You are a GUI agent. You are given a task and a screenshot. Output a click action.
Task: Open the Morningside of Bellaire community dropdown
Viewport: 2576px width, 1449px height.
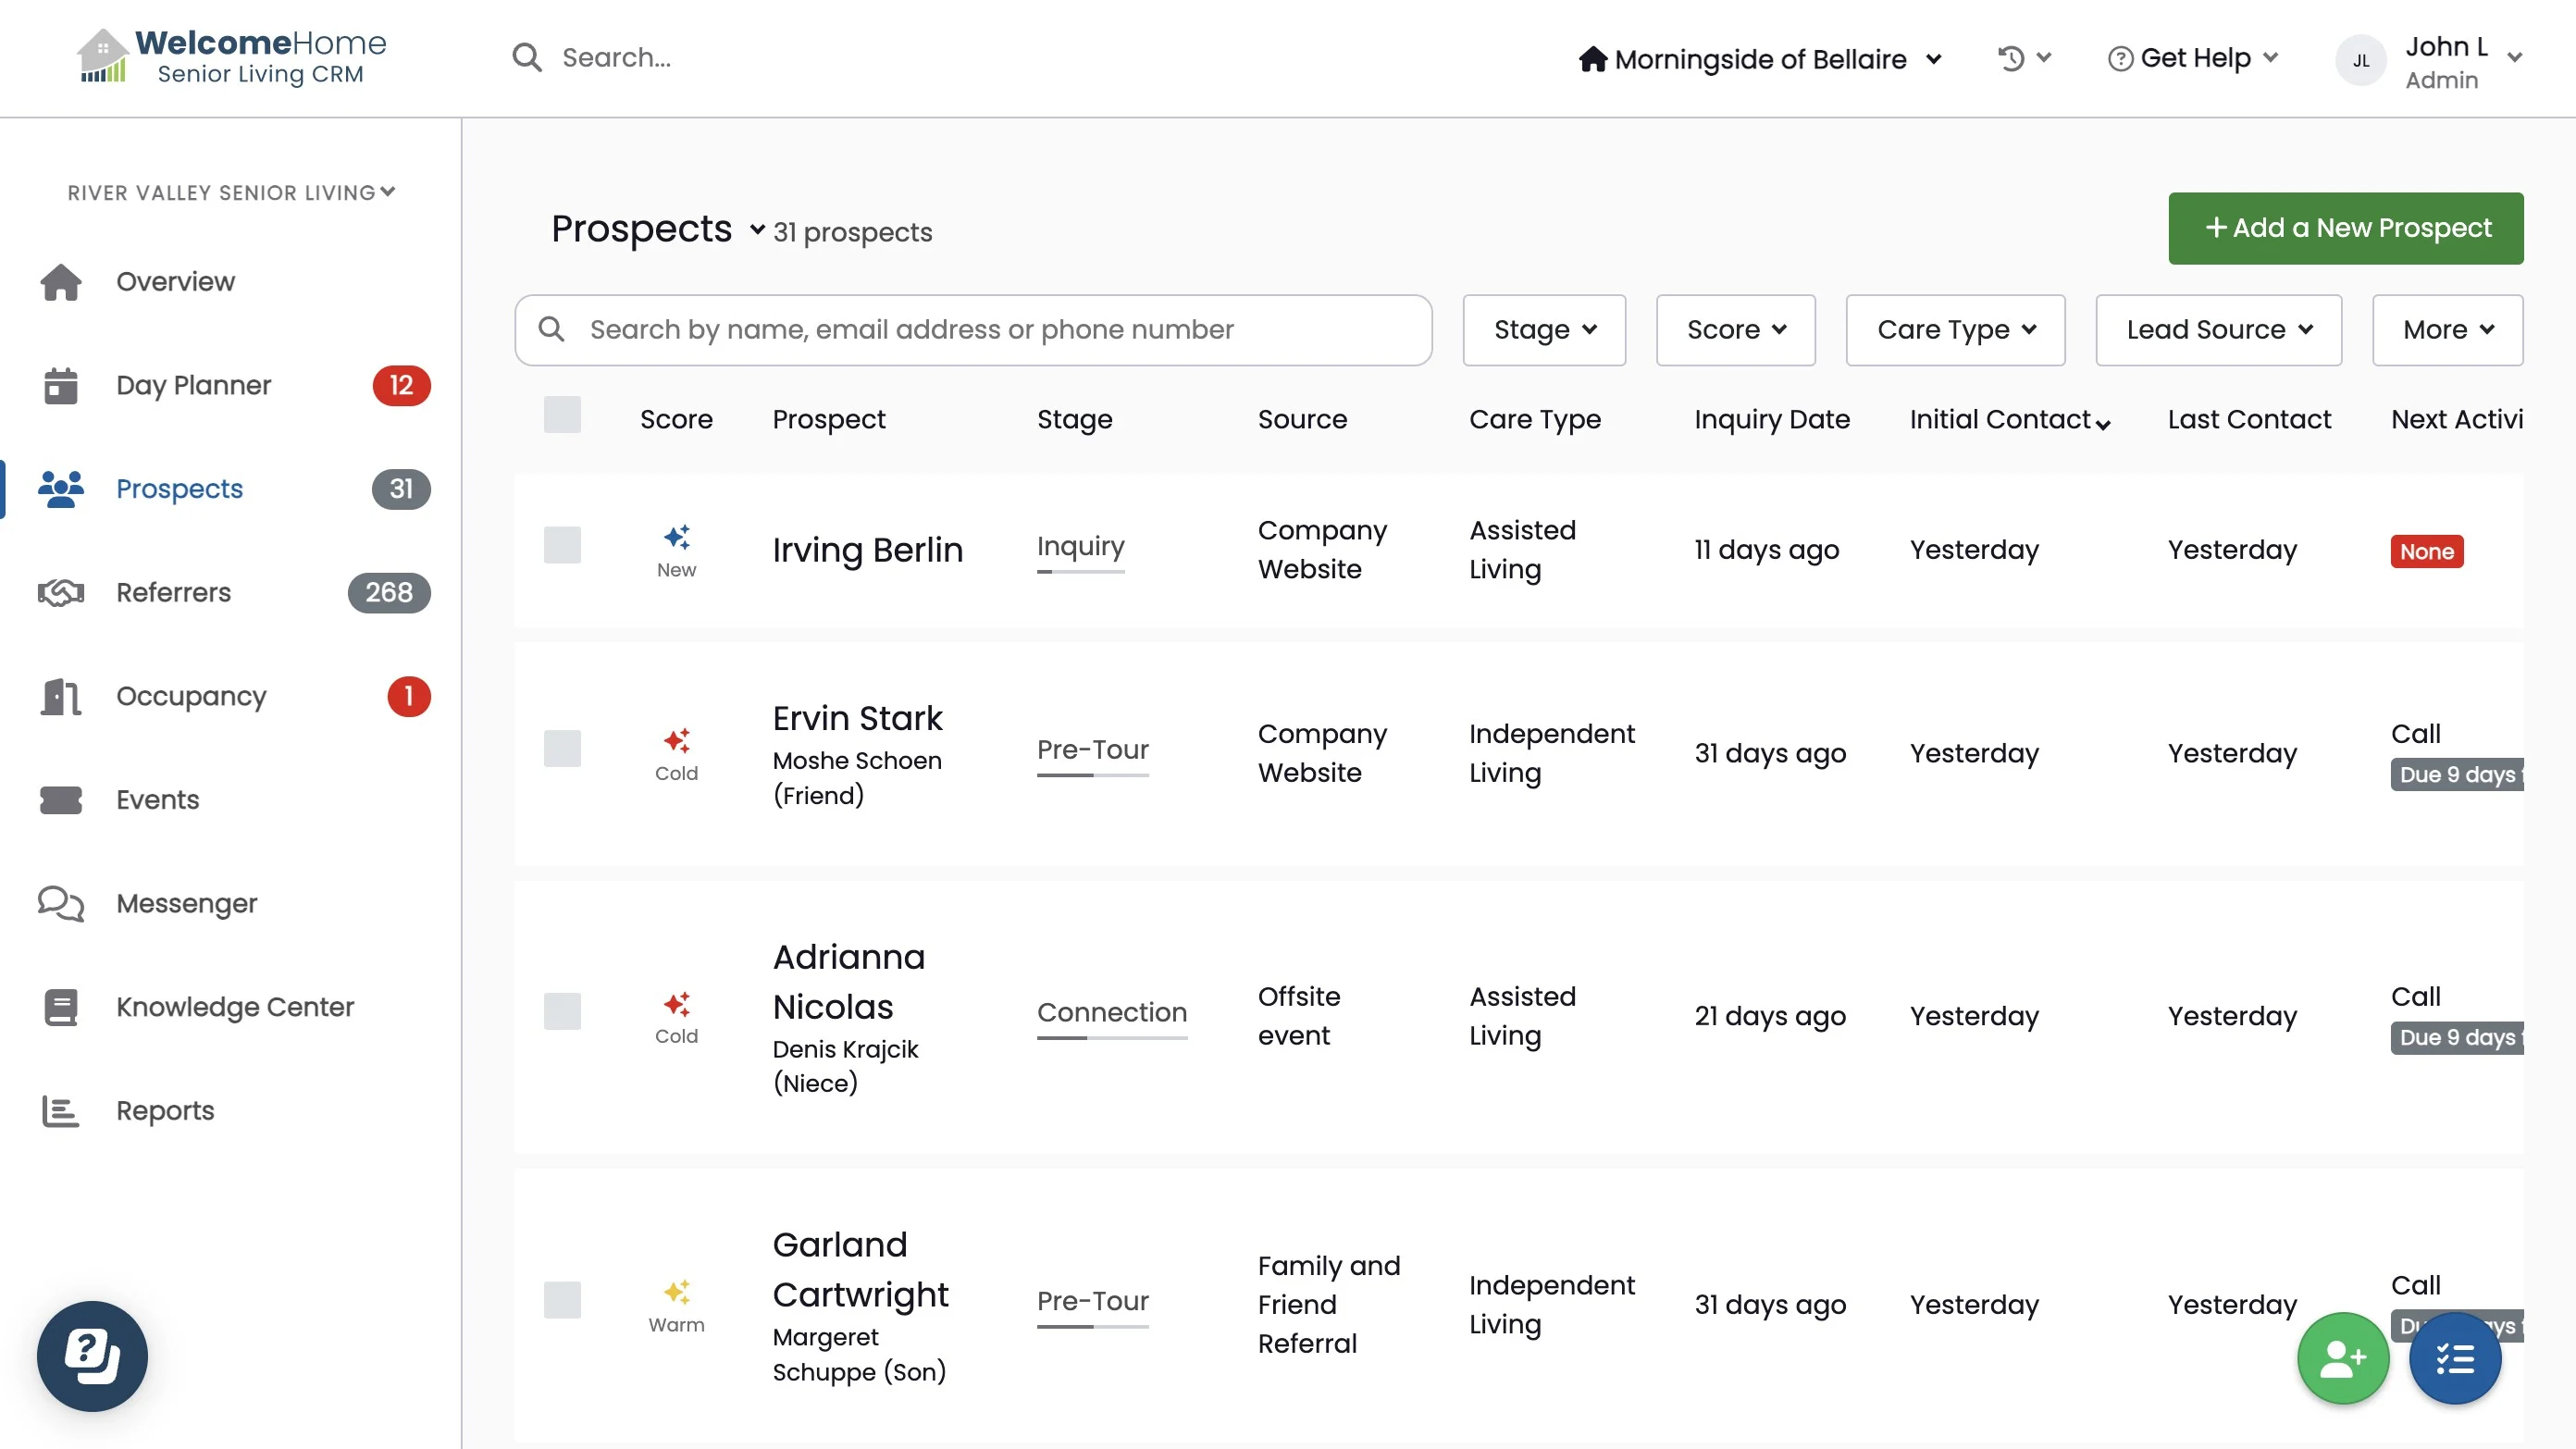click(x=1759, y=59)
